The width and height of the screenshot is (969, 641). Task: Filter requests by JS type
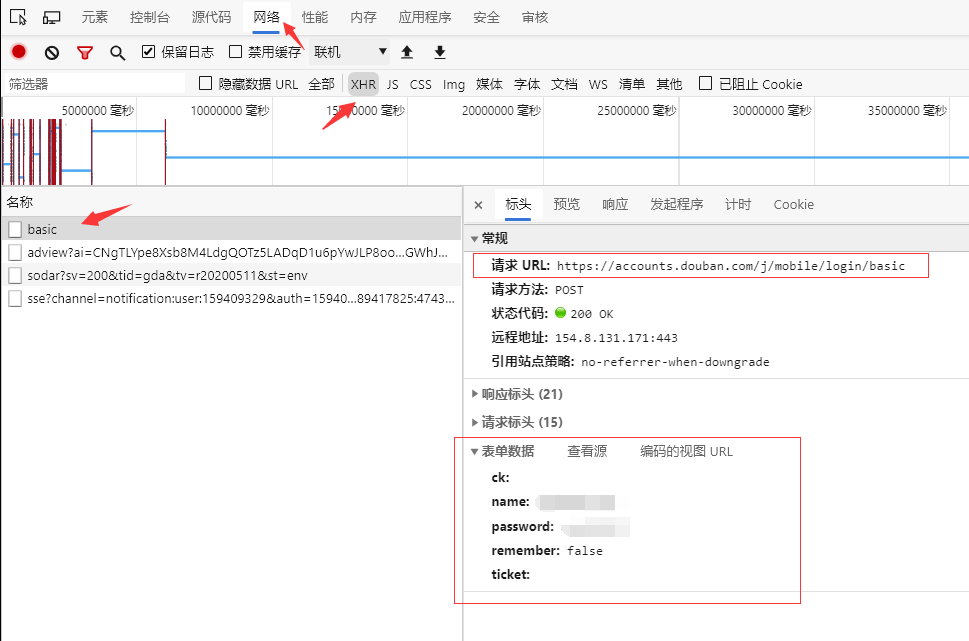tap(392, 84)
